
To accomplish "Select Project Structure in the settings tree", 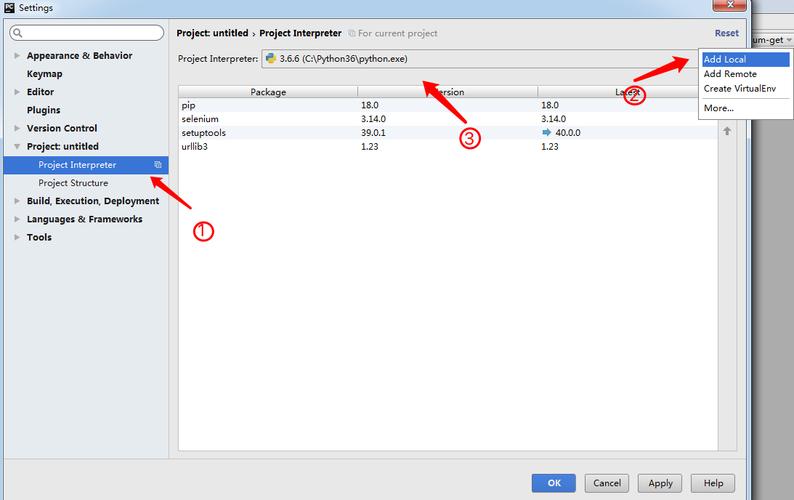I will 73,183.
